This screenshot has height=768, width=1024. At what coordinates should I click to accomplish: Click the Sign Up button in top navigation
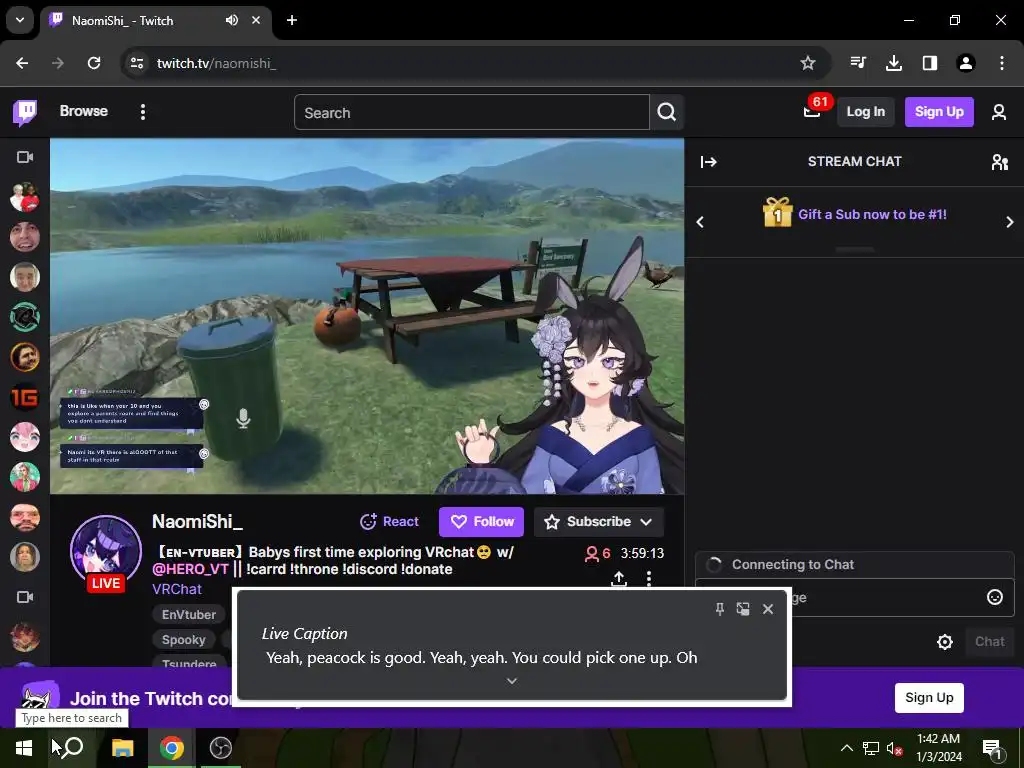pyautogui.click(x=939, y=112)
